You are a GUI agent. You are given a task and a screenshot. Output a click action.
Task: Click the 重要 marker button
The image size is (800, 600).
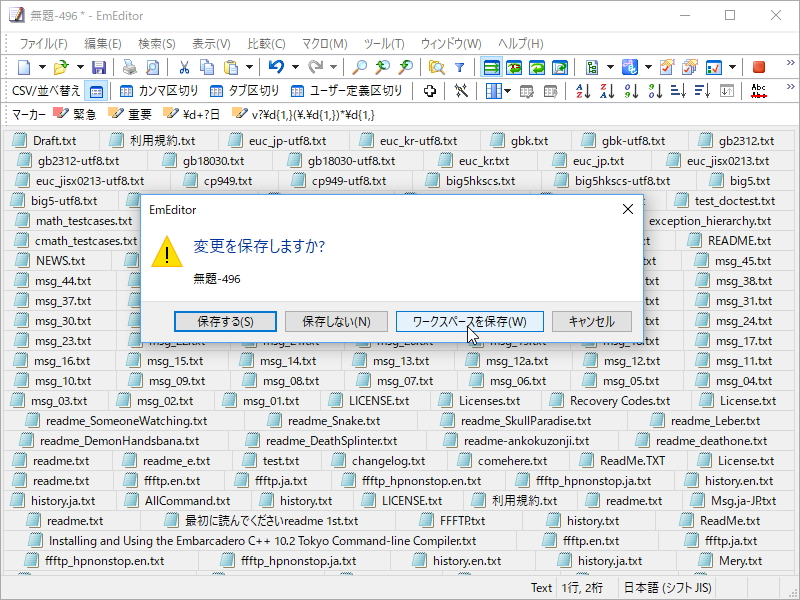click(x=130, y=114)
